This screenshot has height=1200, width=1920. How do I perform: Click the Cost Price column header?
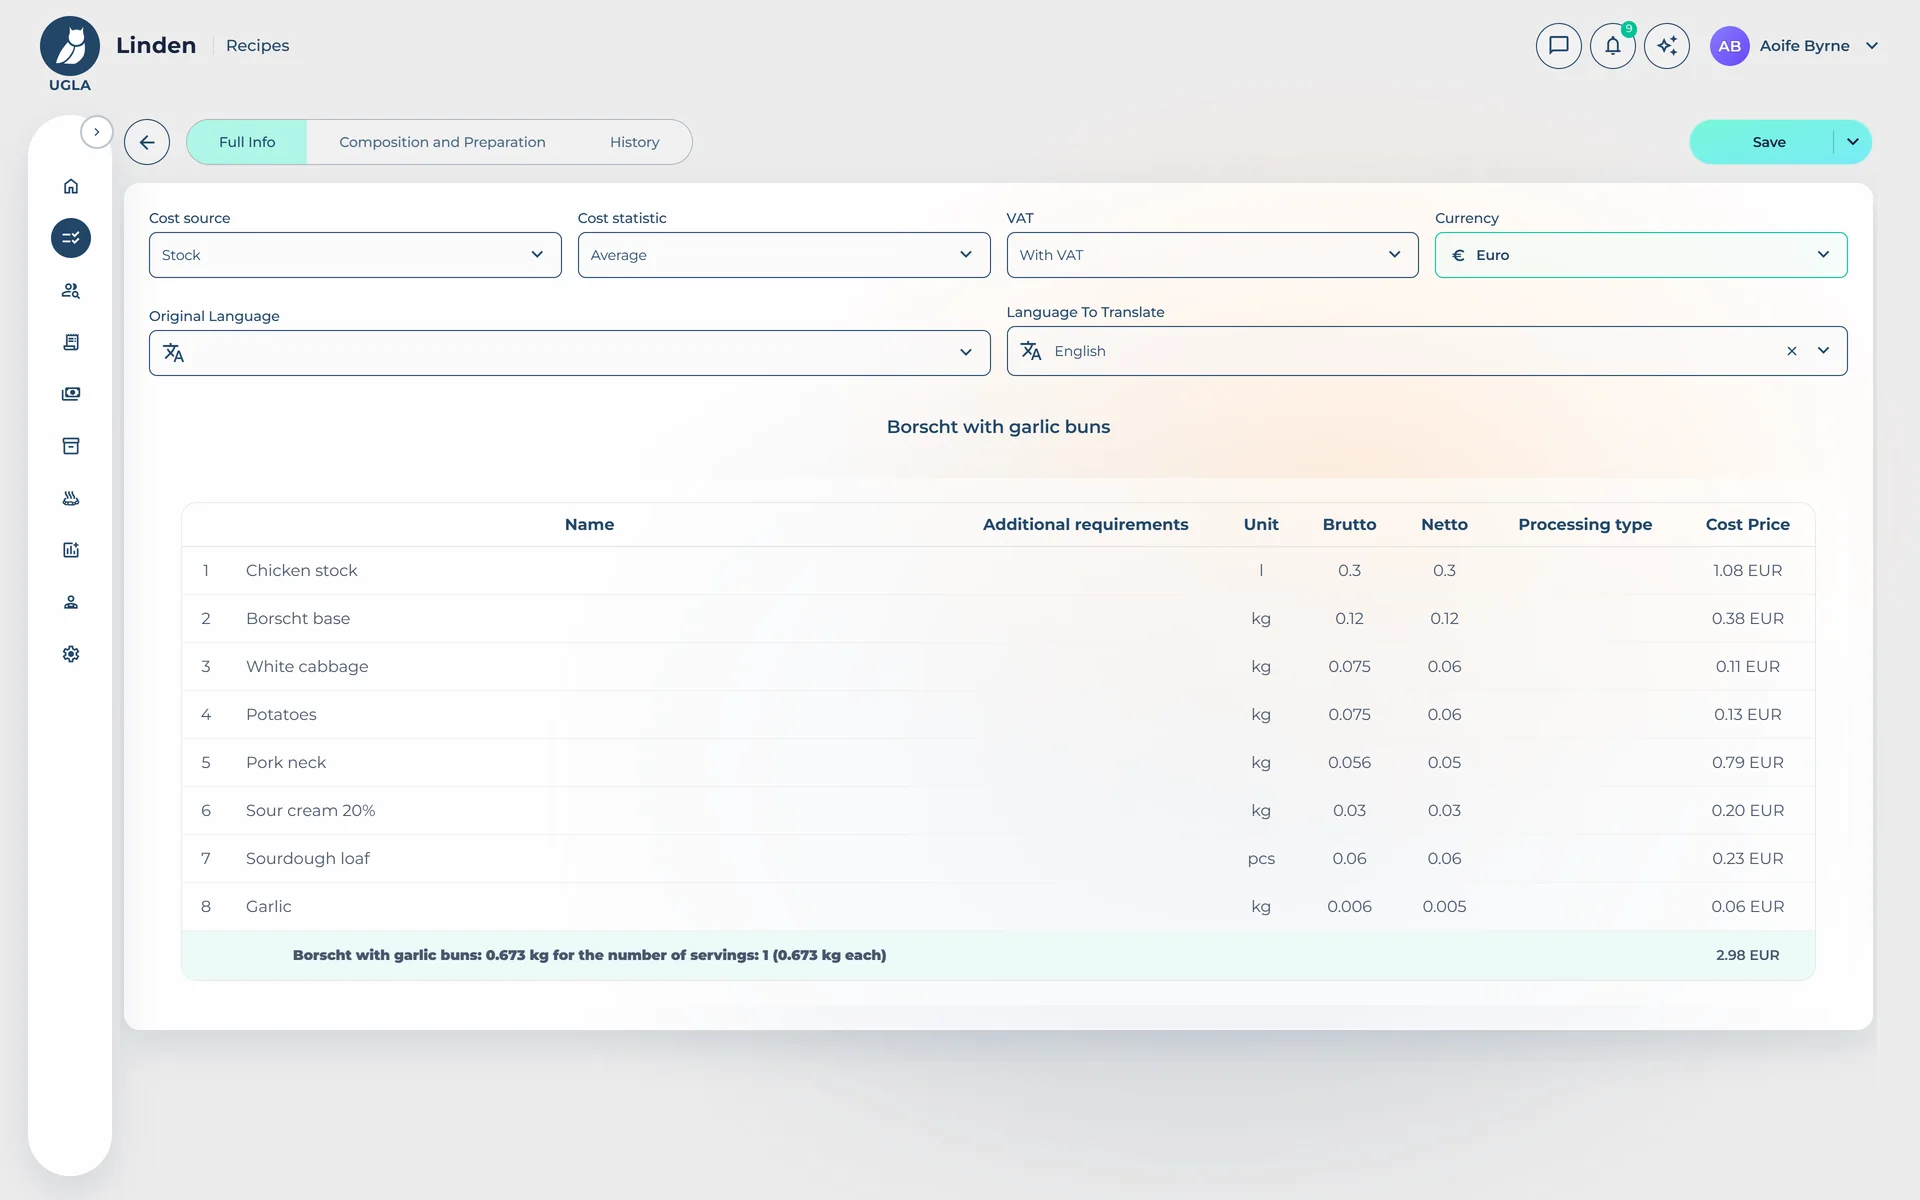1748,524
